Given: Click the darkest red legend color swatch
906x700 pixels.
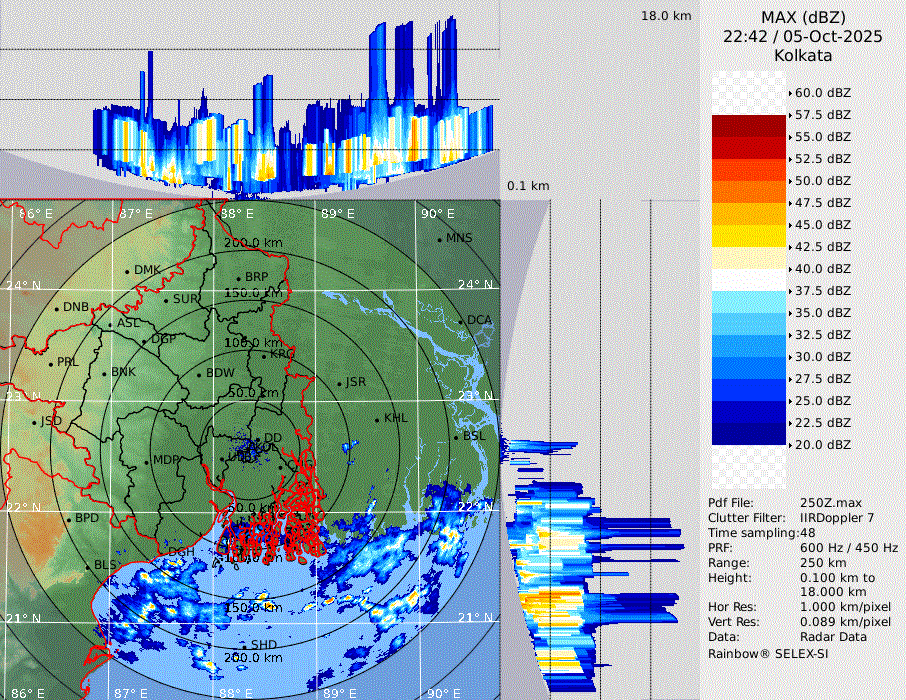Looking at the screenshot, I should pos(749,126).
